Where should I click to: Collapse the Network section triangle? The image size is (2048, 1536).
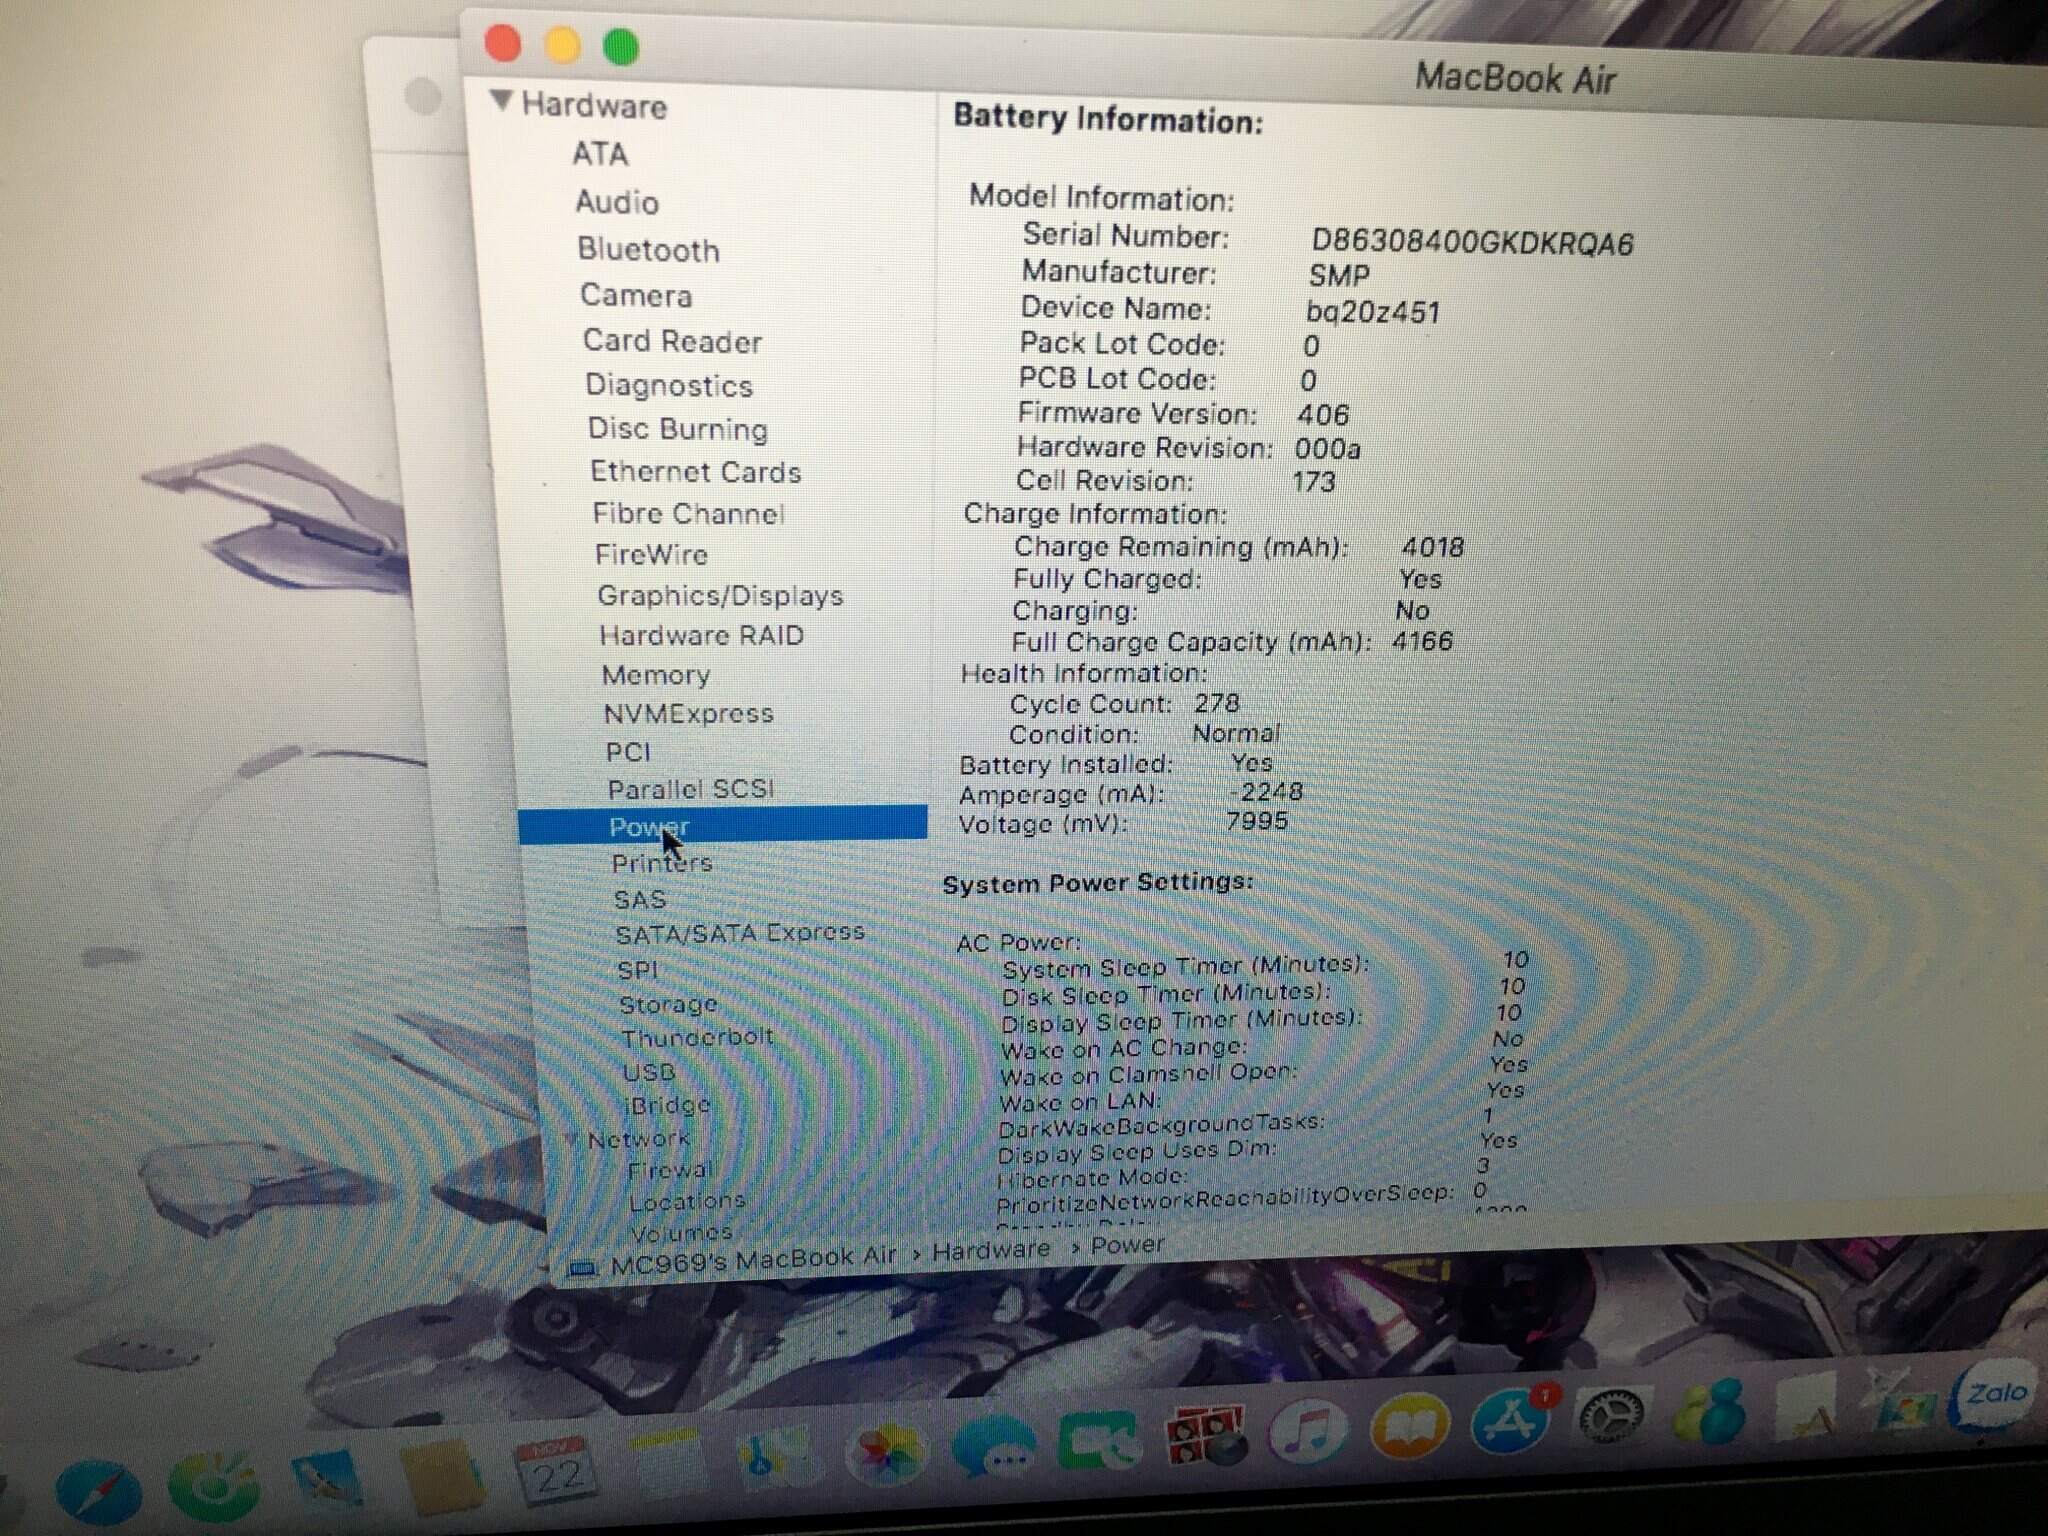(x=571, y=1138)
